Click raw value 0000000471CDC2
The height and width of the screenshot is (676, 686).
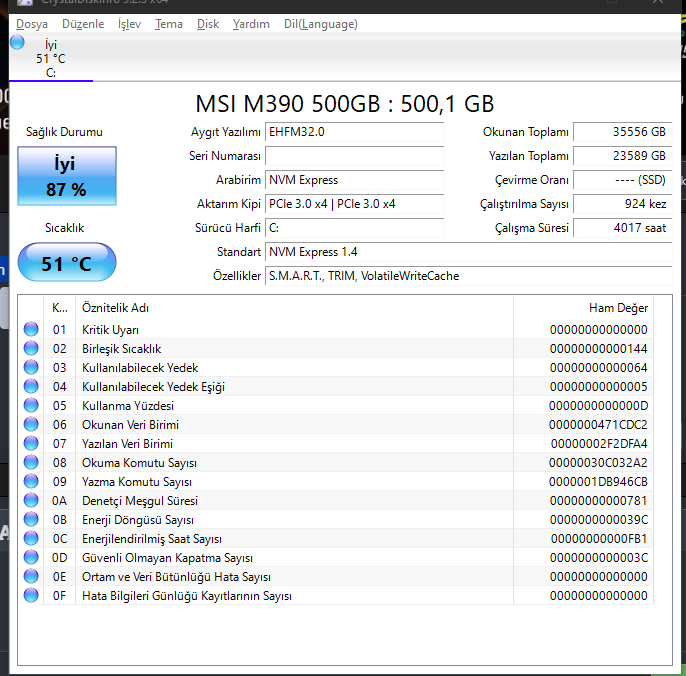tap(598, 425)
